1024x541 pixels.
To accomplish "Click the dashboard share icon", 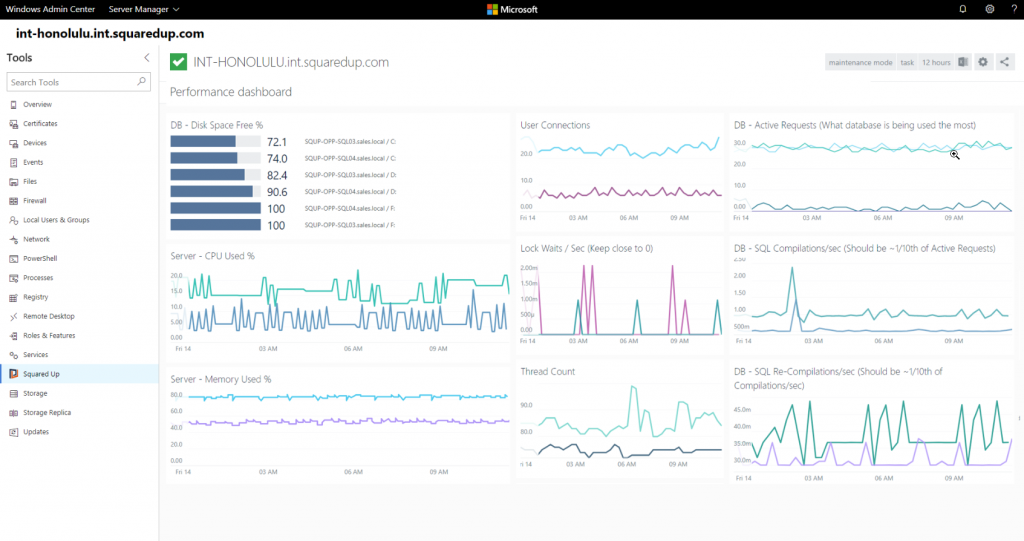I will point(1004,62).
